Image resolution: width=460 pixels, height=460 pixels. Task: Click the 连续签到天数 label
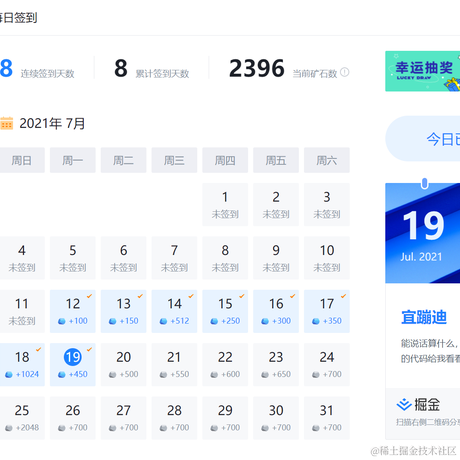point(47,73)
